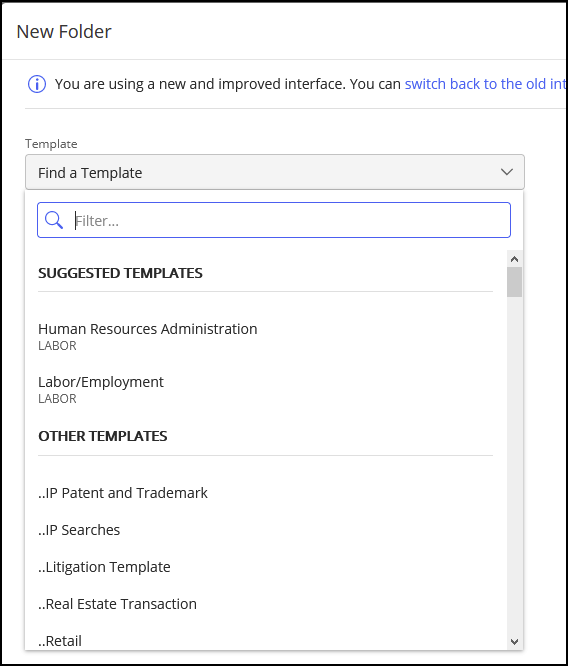568x666 pixels.
Task: Click the scrollbar up arrow
Action: click(x=514, y=259)
